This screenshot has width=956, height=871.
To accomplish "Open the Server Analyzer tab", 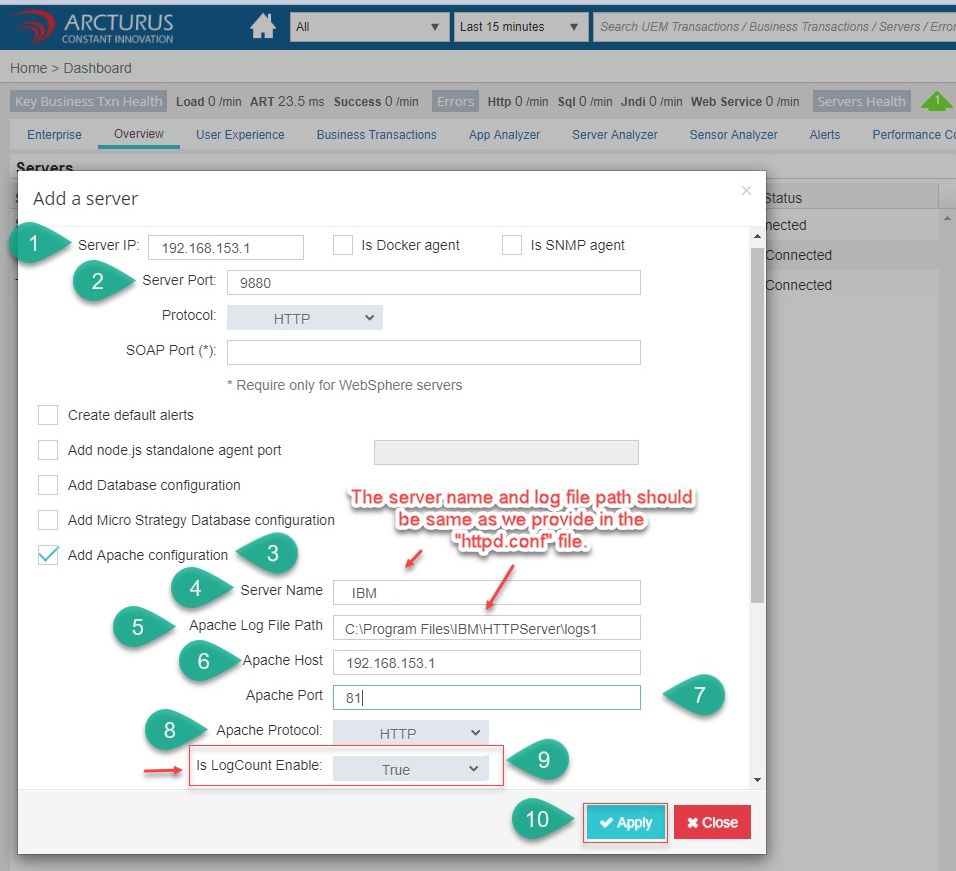I will 614,135.
